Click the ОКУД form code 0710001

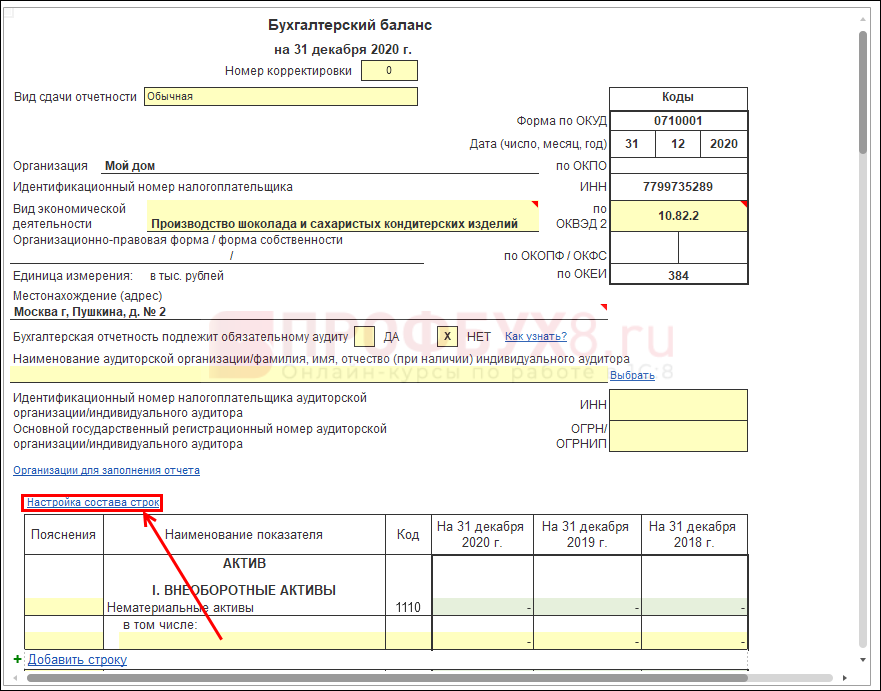678,121
